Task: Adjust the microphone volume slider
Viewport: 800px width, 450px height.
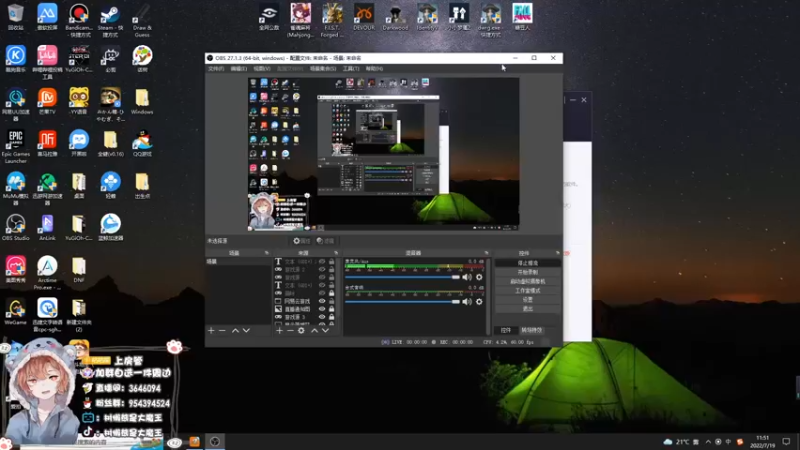Action: pos(403,277)
